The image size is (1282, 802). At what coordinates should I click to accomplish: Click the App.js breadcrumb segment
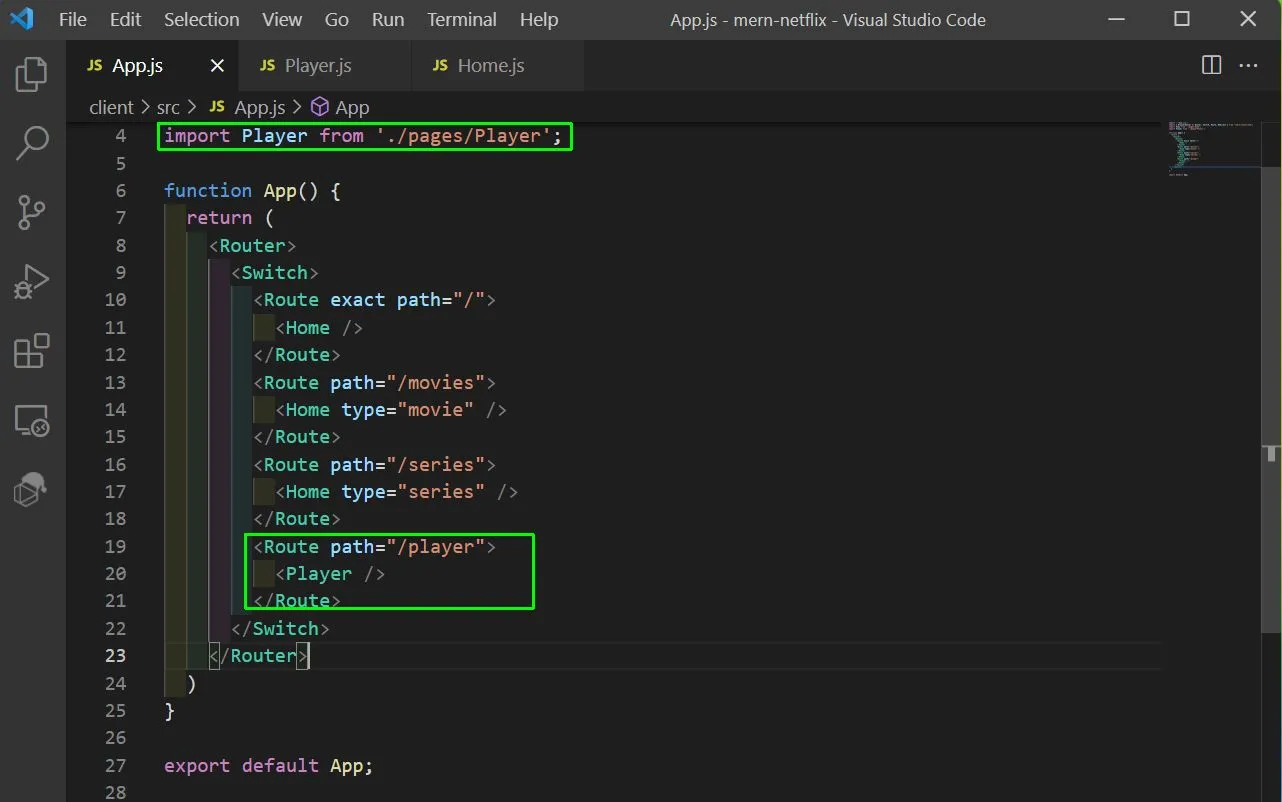[x=248, y=107]
